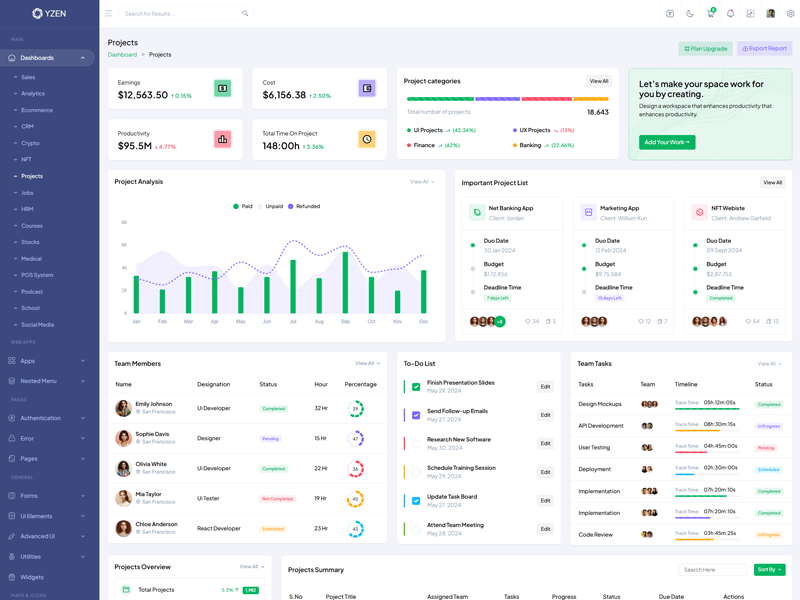Switch to dark mode via moon icon
Screen dimensions: 800x600
click(690, 14)
